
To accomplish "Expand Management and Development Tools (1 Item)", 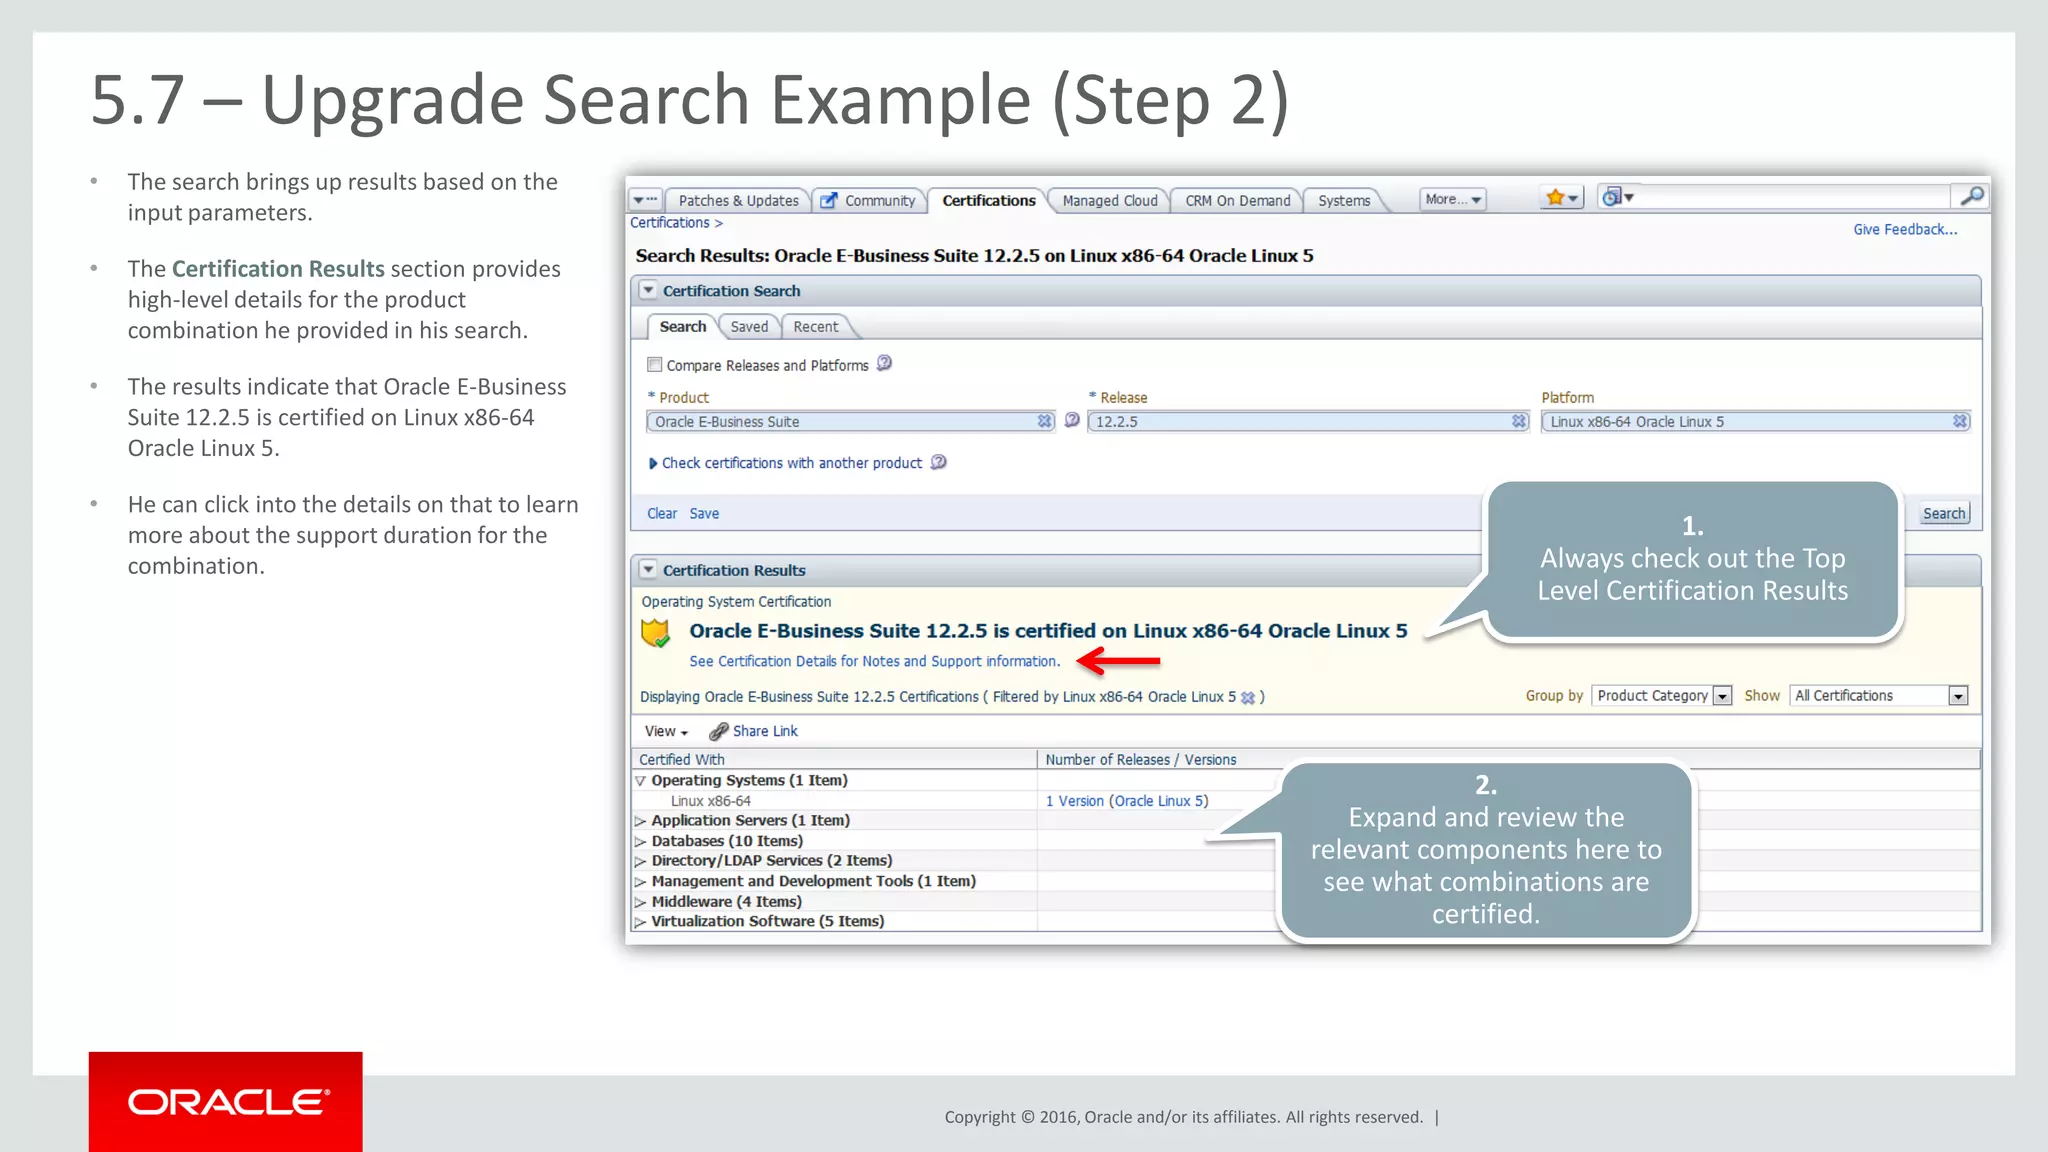I will 640,882.
